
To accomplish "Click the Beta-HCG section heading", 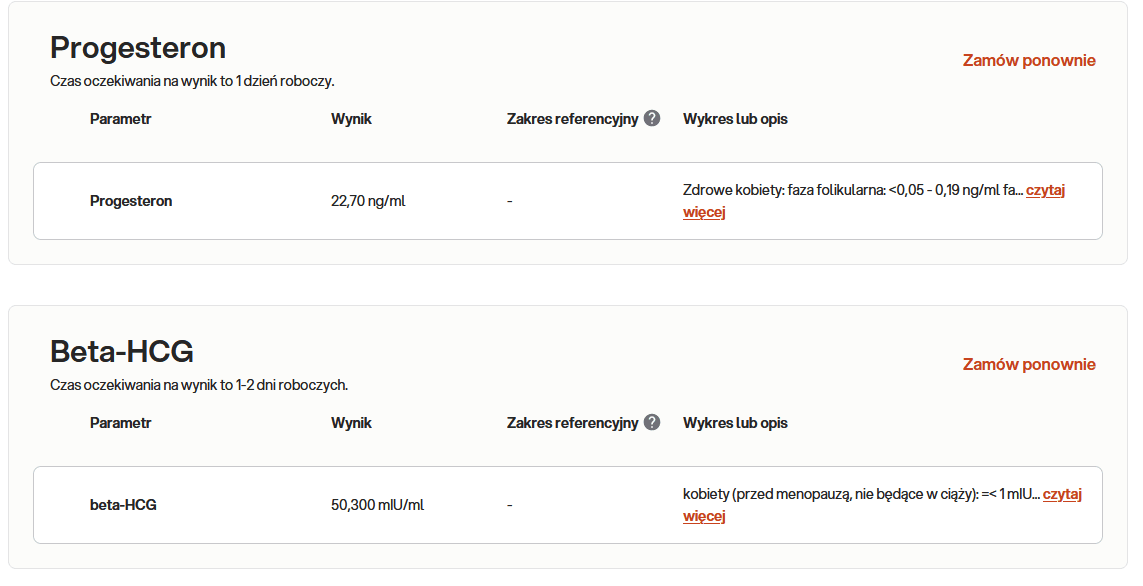I will 122,352.
